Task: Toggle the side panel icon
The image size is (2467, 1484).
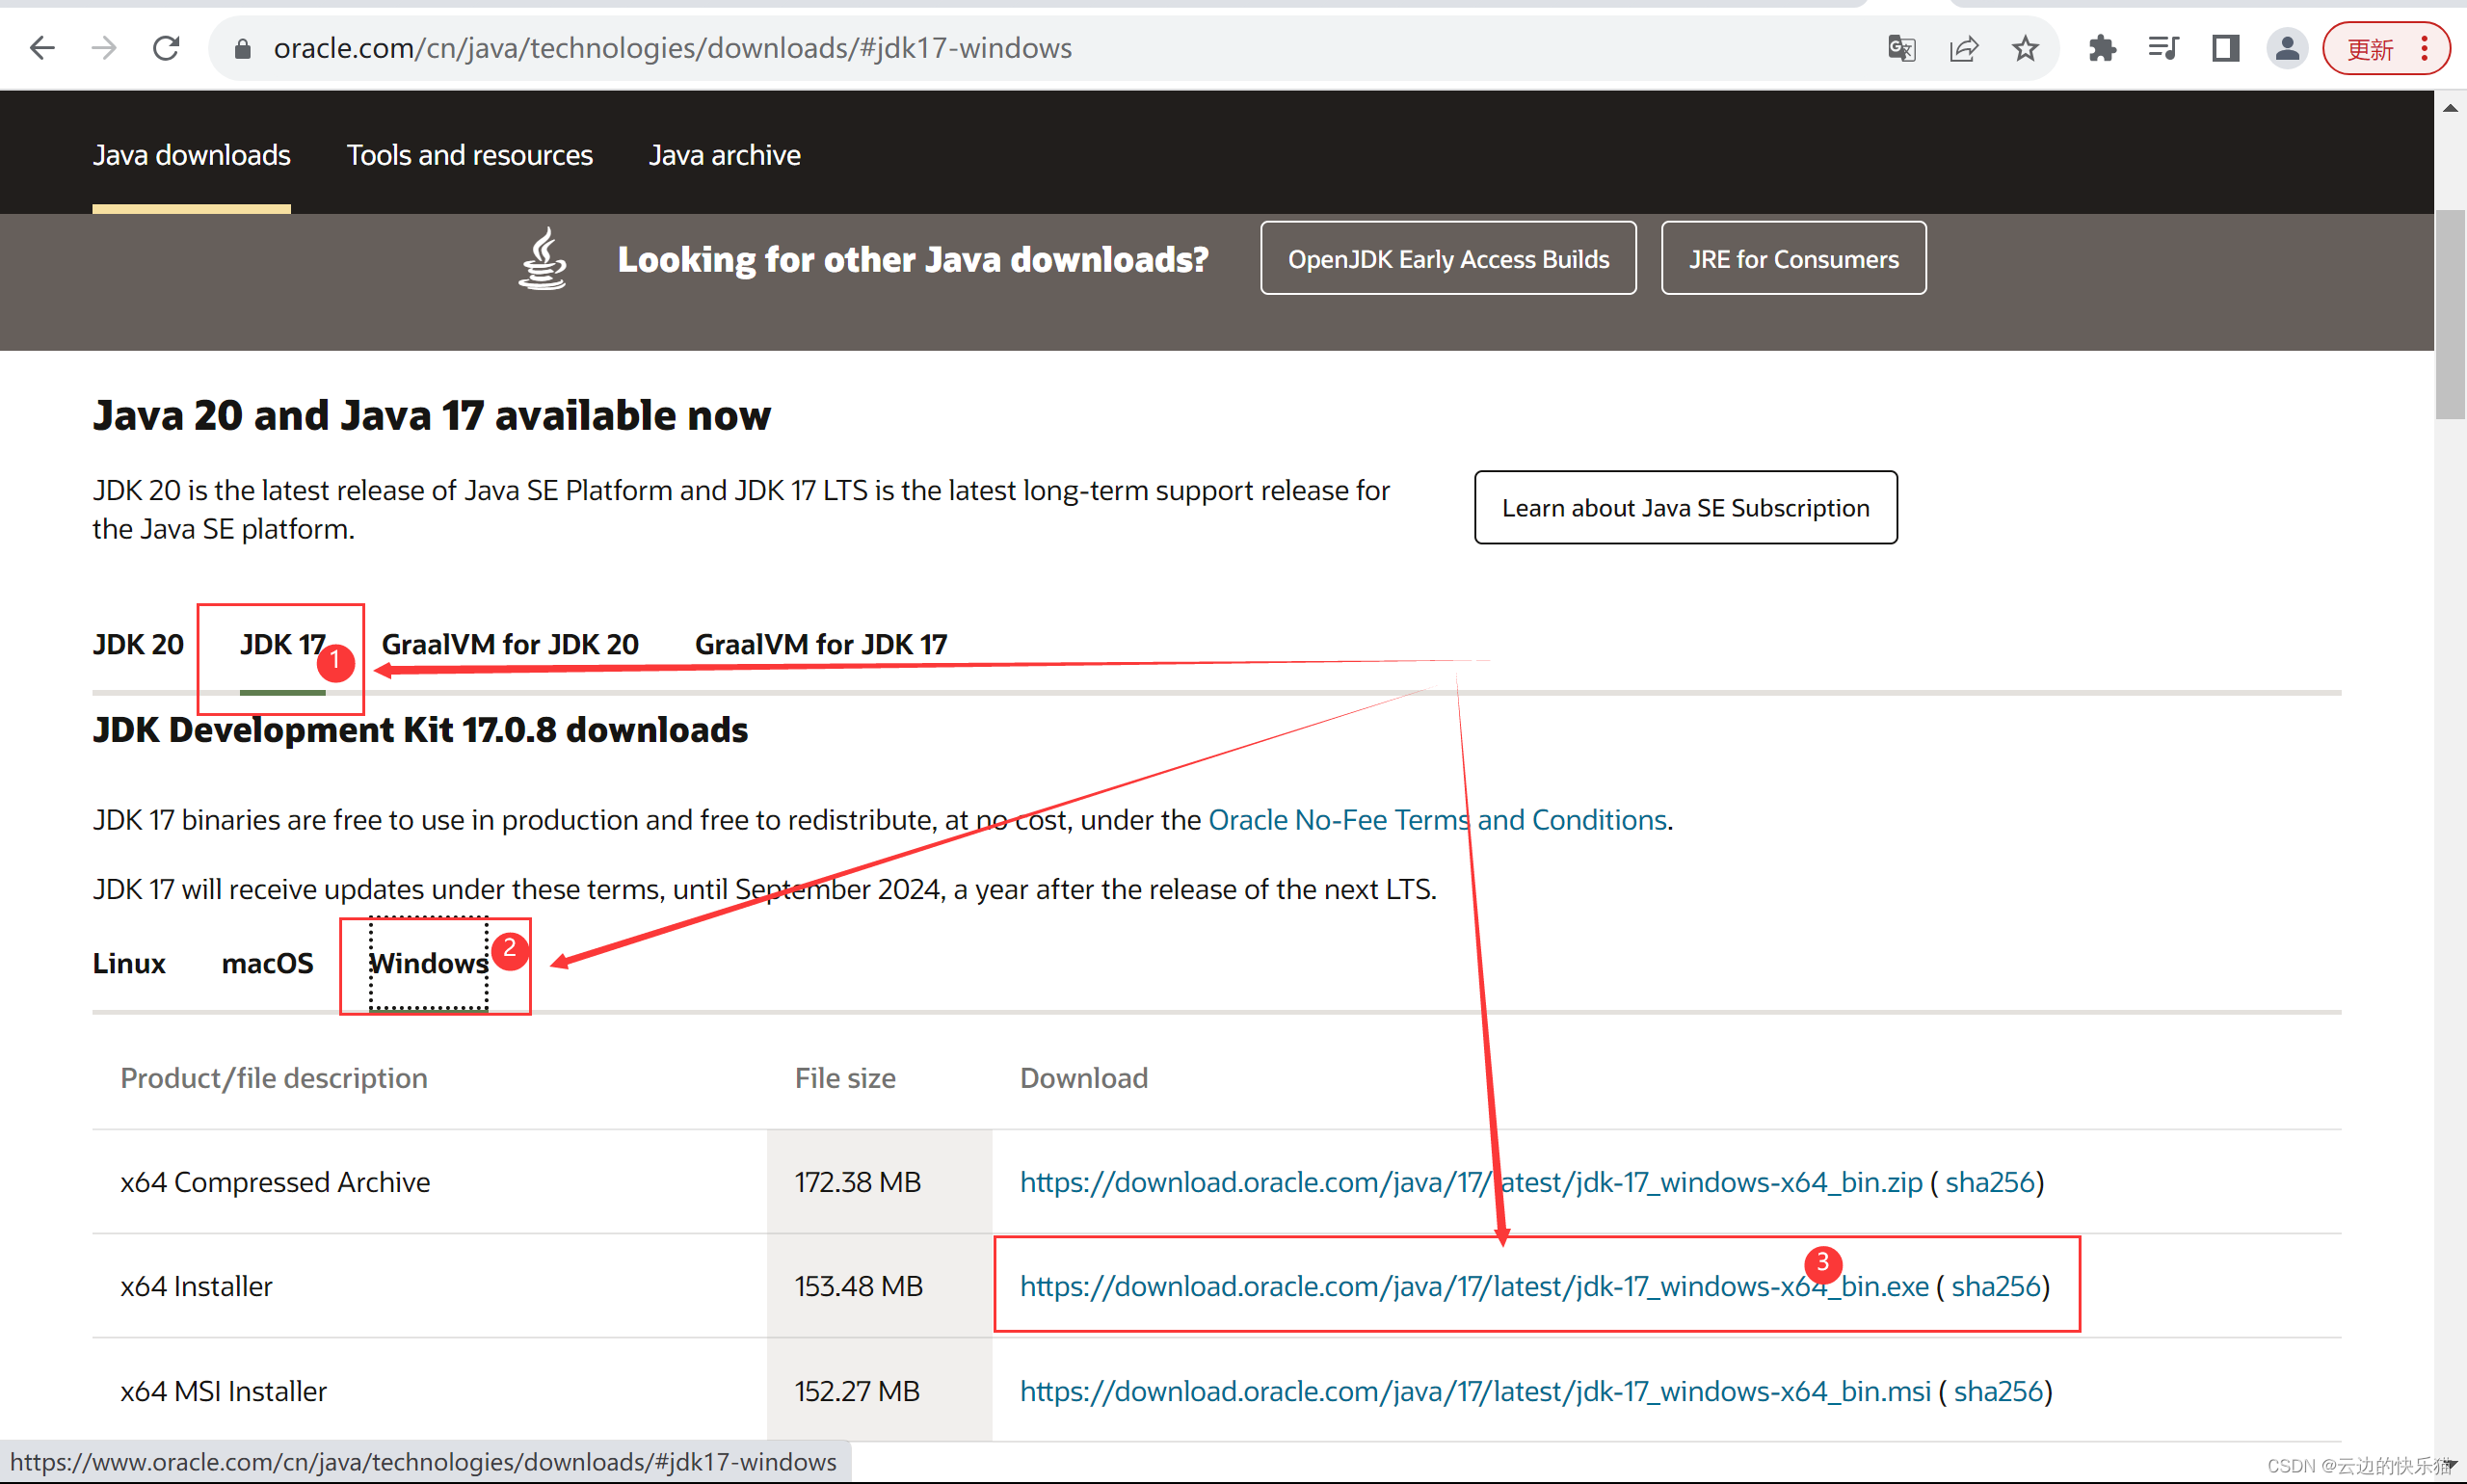Action: click(x=2225, y=48)
